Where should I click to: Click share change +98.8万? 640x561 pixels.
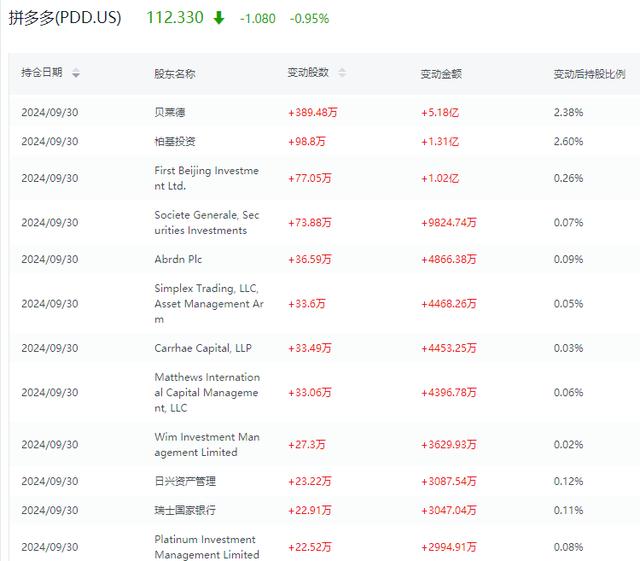pyautogui.click(x=307, y=142)
